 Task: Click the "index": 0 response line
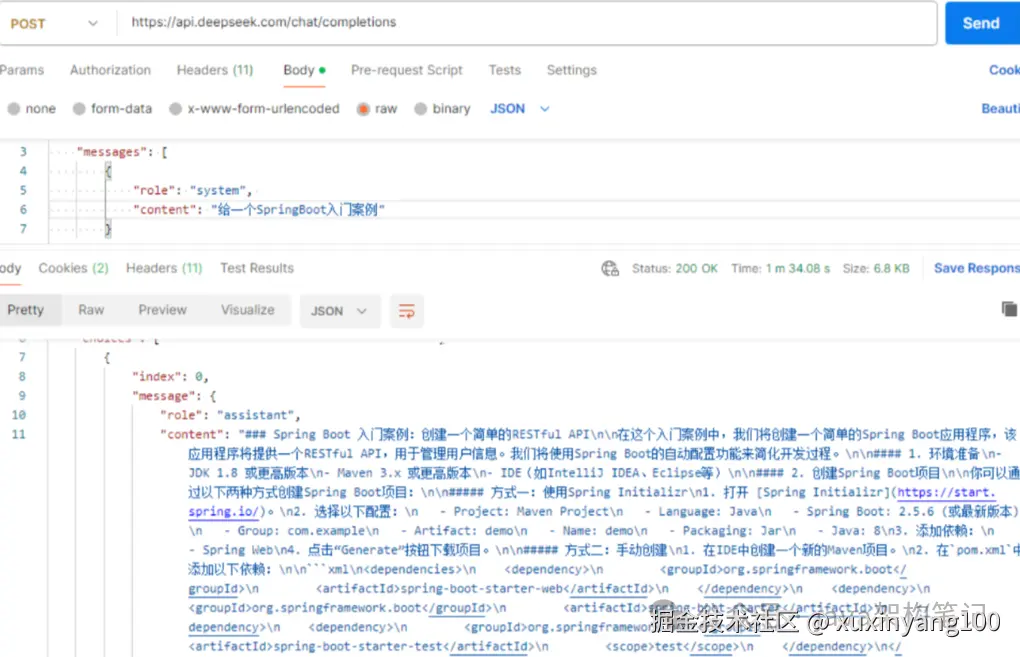170,377
